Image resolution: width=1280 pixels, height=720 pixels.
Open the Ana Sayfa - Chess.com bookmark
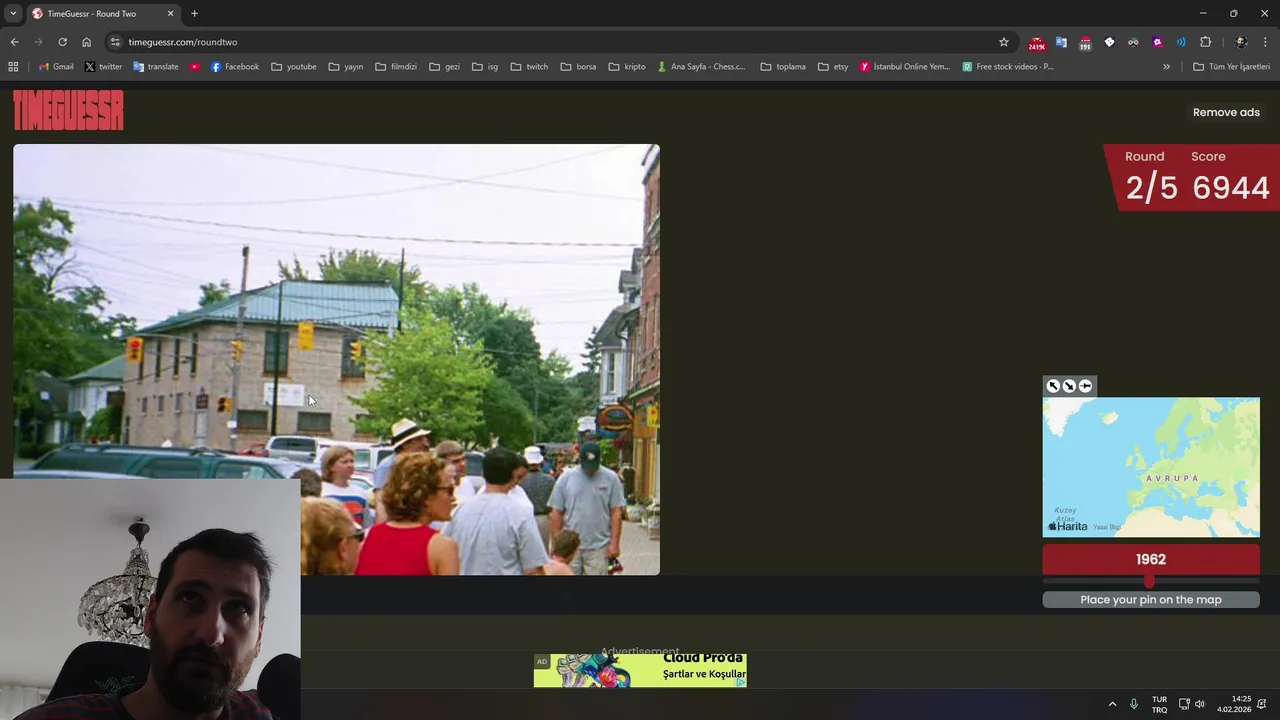pyautogui.click(x=702, y=67)
